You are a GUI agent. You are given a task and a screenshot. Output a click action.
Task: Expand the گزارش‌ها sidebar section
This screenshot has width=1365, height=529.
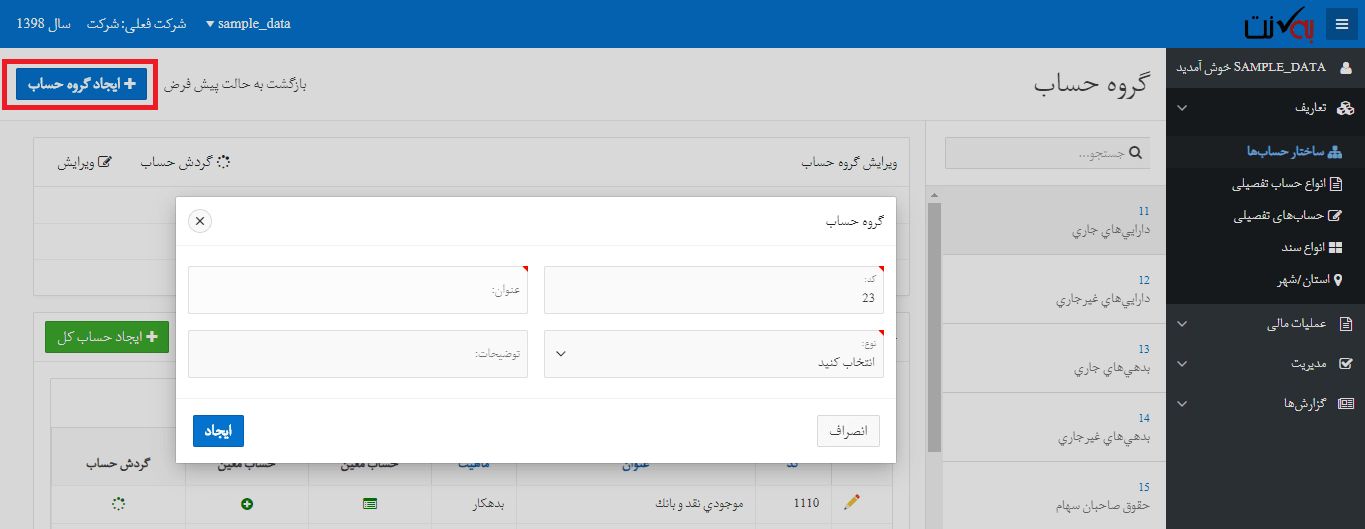point(1265,404)
